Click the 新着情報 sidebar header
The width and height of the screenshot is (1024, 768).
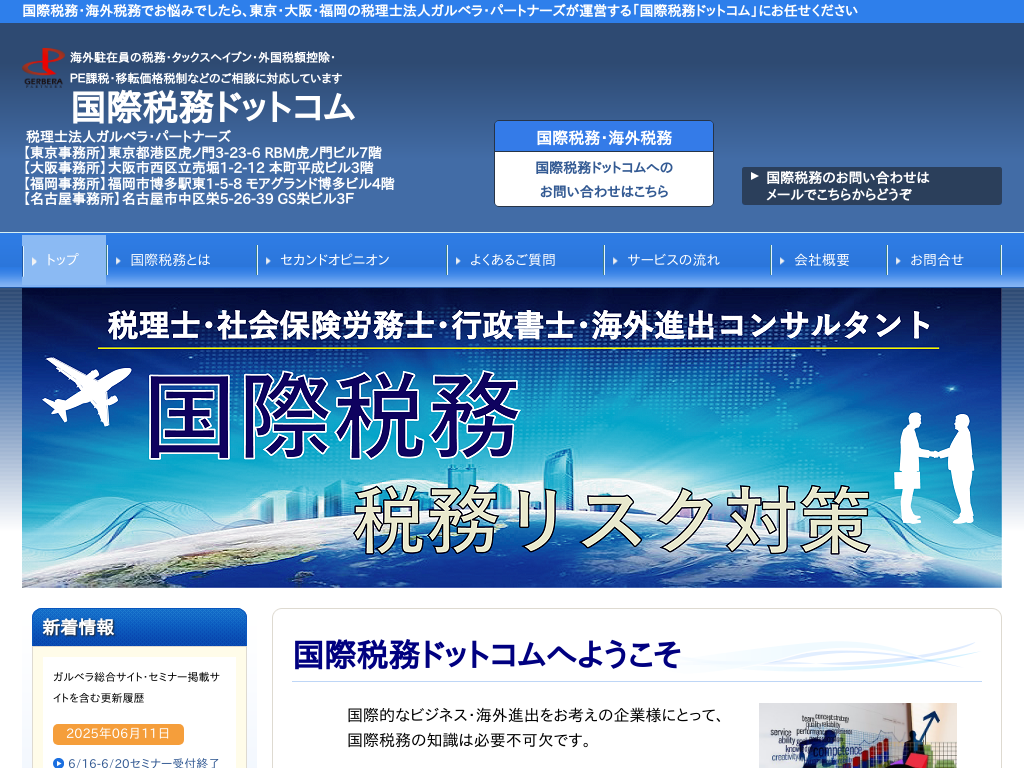(139, 627)
